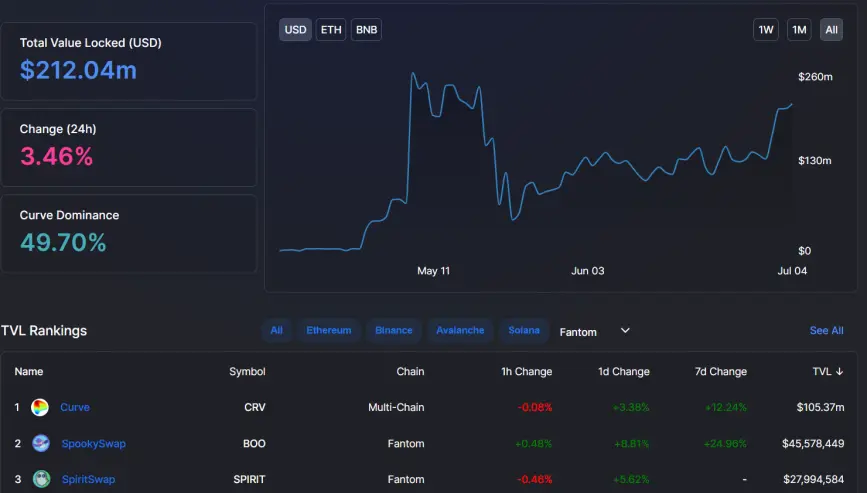
Task: Open the Fantom chain dropdown
Action: coord(594,332)
